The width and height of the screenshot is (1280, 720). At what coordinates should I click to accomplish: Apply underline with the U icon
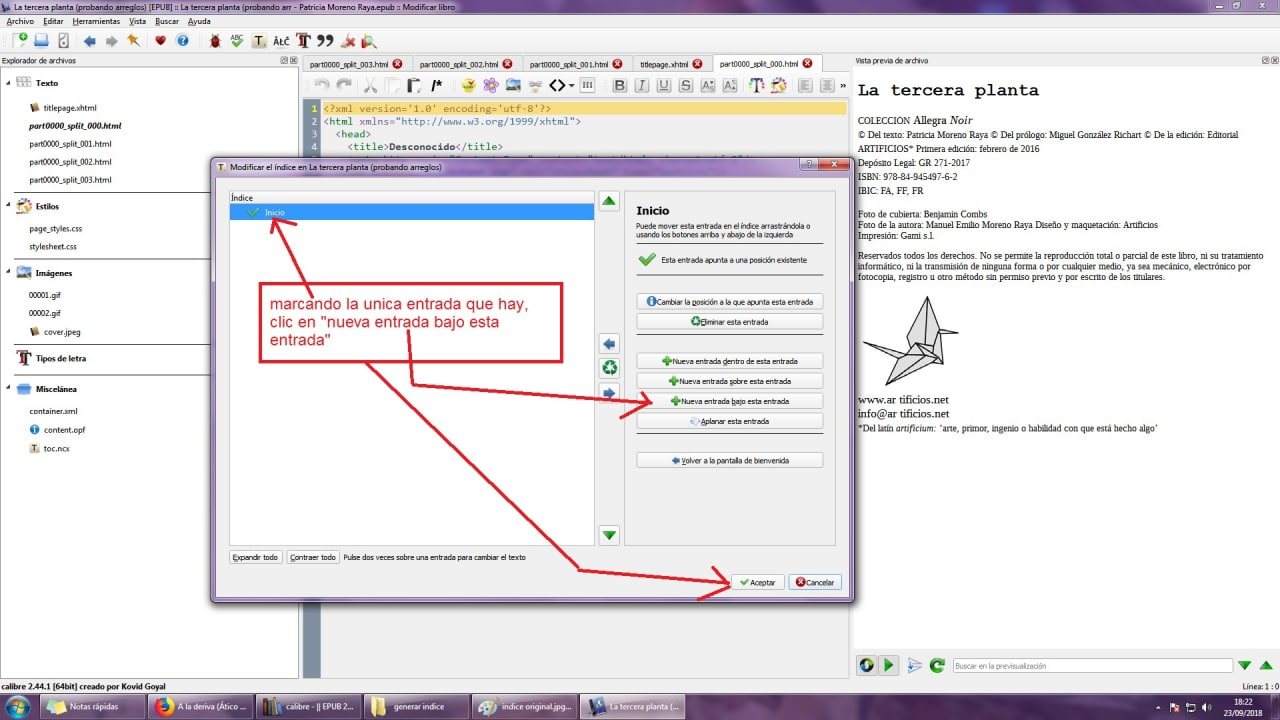pos(664,86)
